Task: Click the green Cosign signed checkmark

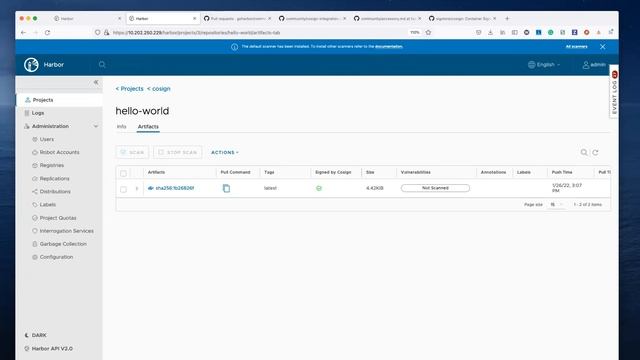Action: click(x=319, y=188)
